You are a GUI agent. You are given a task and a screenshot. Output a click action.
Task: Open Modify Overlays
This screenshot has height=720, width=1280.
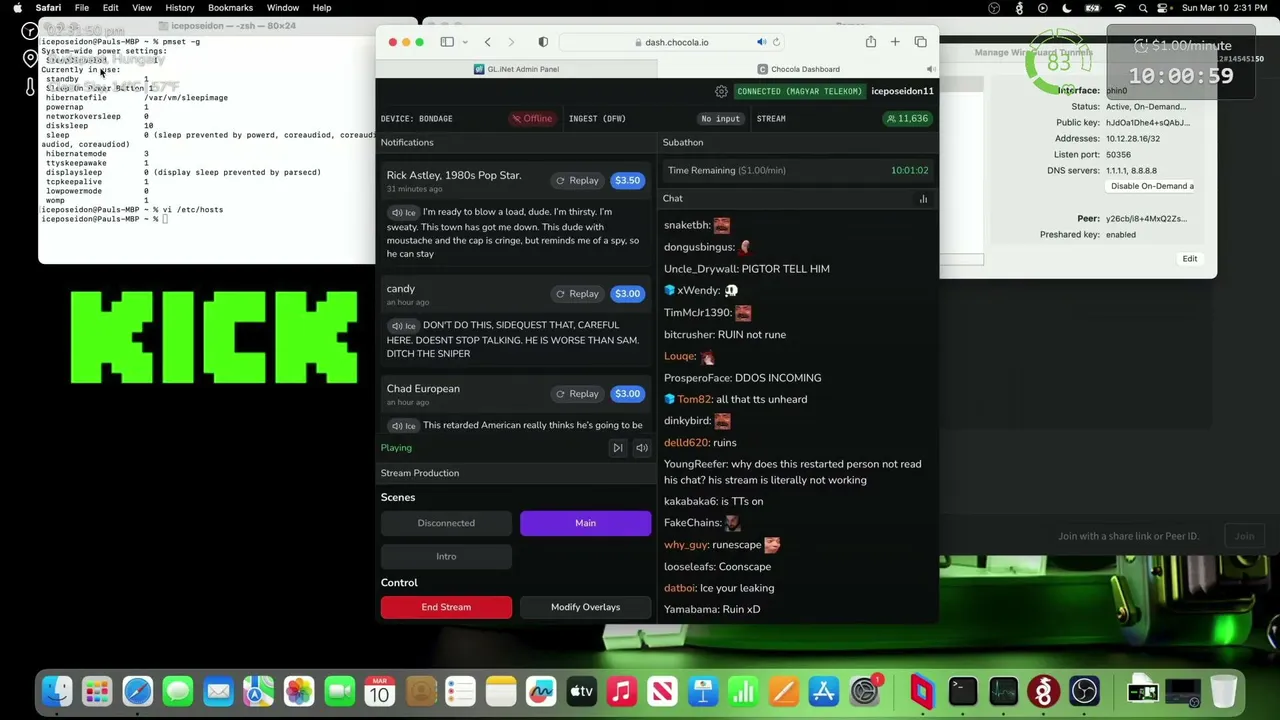585,607
